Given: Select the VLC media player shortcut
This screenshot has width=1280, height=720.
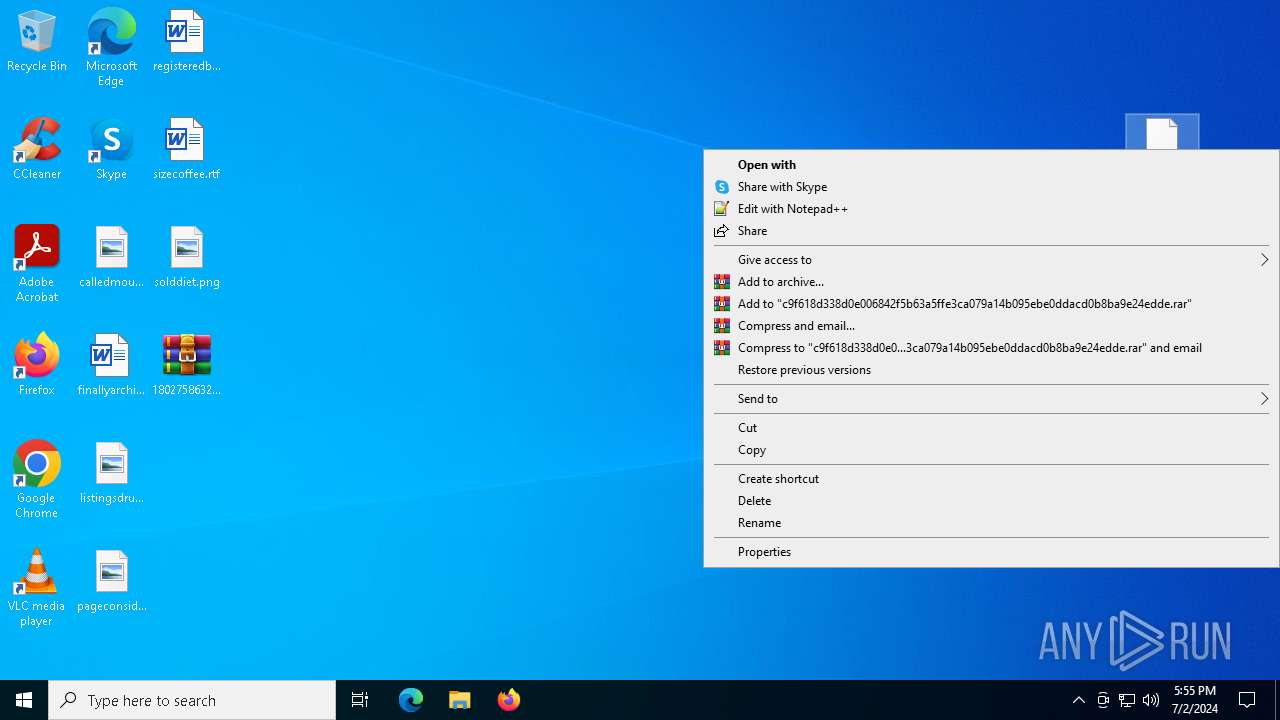Looking at the screenshot, I should coord(37,588).
